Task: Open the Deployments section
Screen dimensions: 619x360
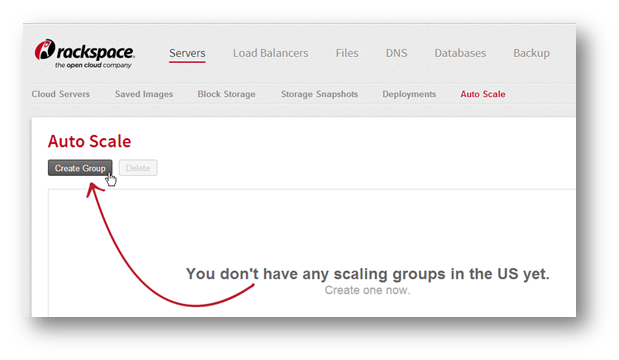Action: tap(409, 94)
